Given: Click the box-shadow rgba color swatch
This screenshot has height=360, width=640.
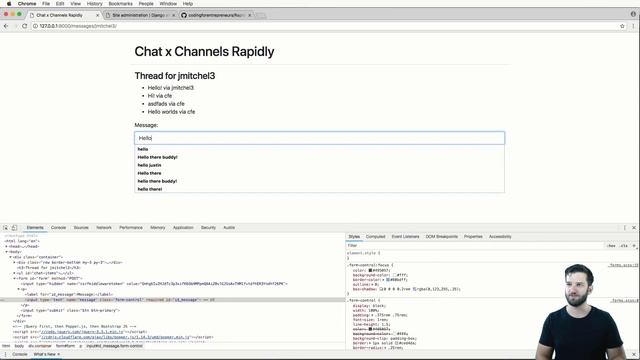Looking at the screenshot, I should [x=414, y=289].
